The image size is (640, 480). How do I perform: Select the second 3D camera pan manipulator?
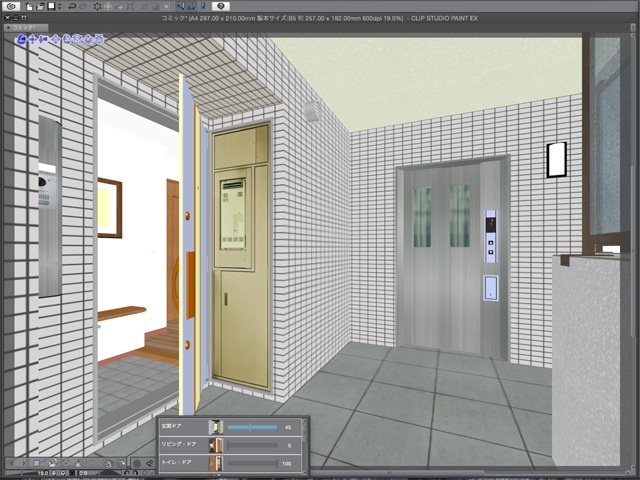32,39
